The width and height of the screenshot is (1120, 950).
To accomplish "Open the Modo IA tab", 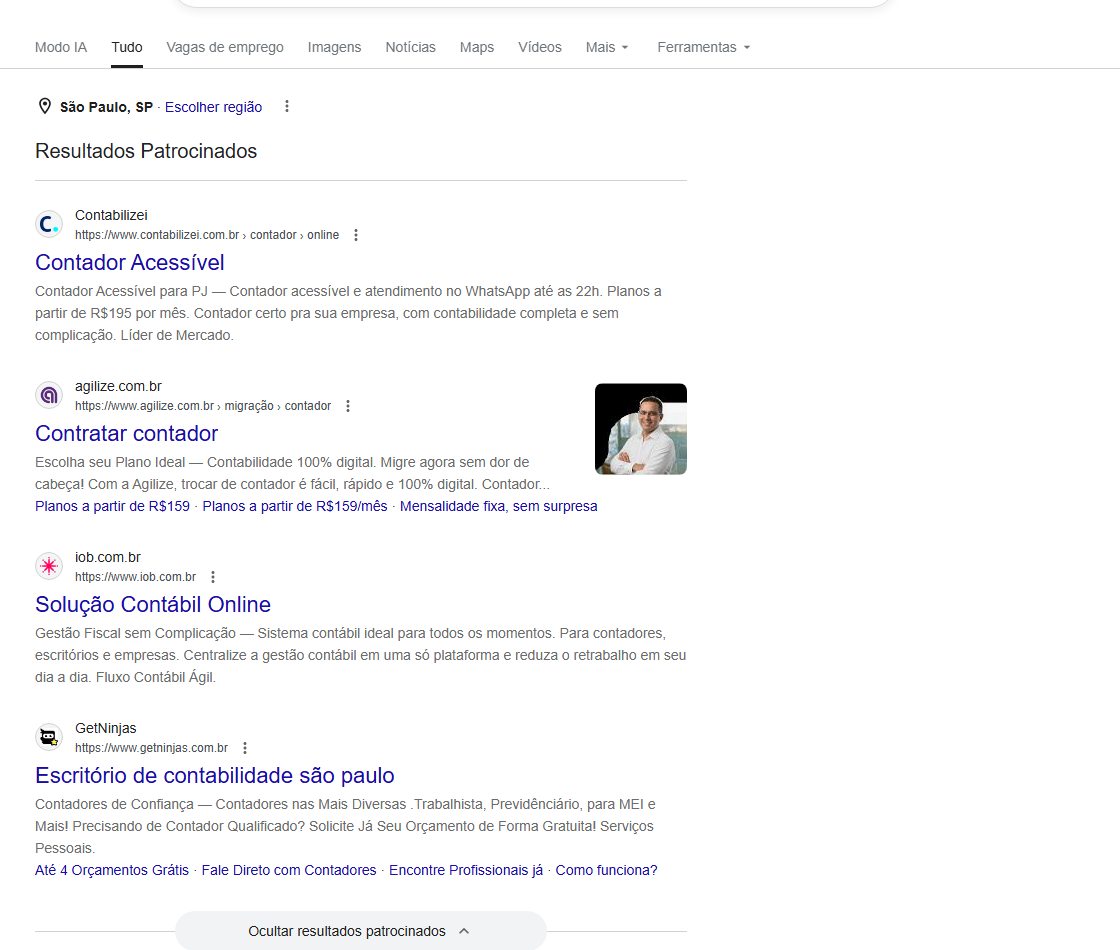I will coord(61,47).
